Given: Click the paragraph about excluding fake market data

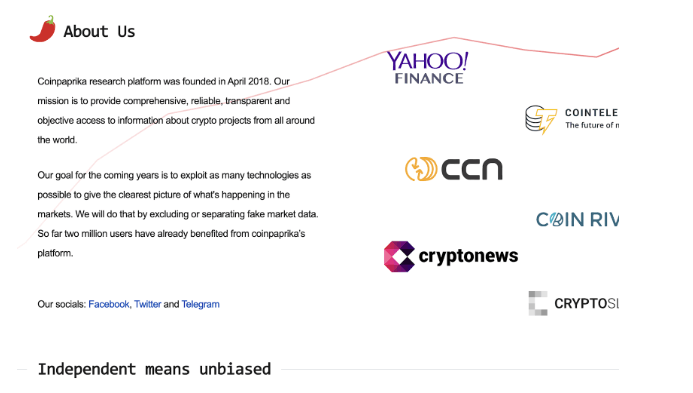Looking at the screenshot, I should coord(178,214).
